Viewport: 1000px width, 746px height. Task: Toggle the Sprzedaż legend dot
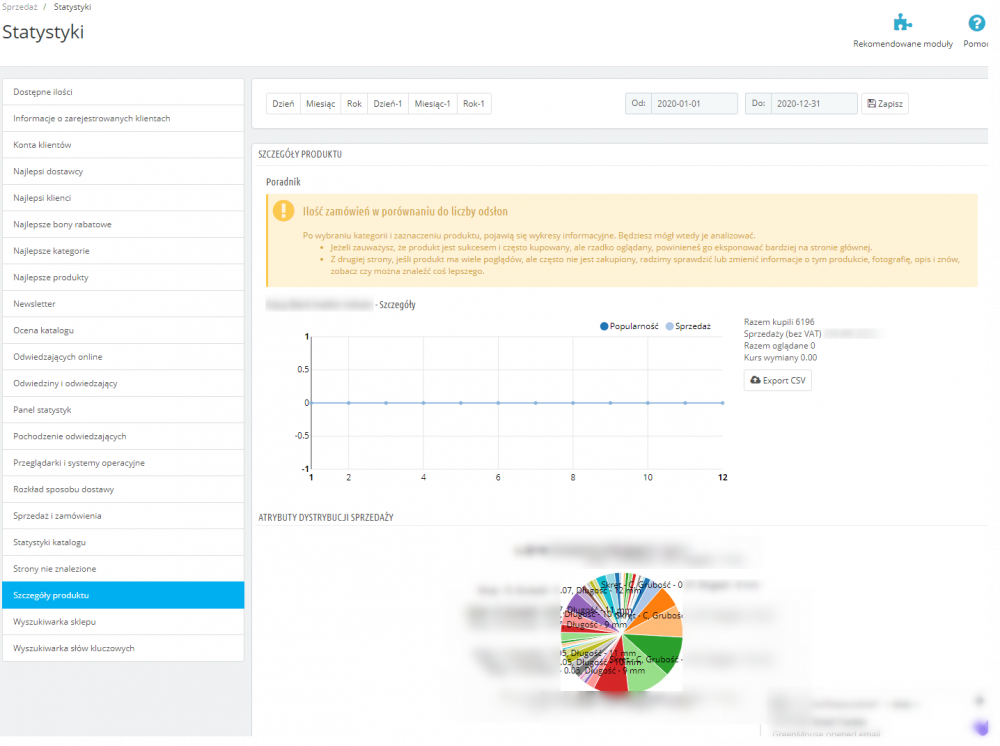click(669, 326)
